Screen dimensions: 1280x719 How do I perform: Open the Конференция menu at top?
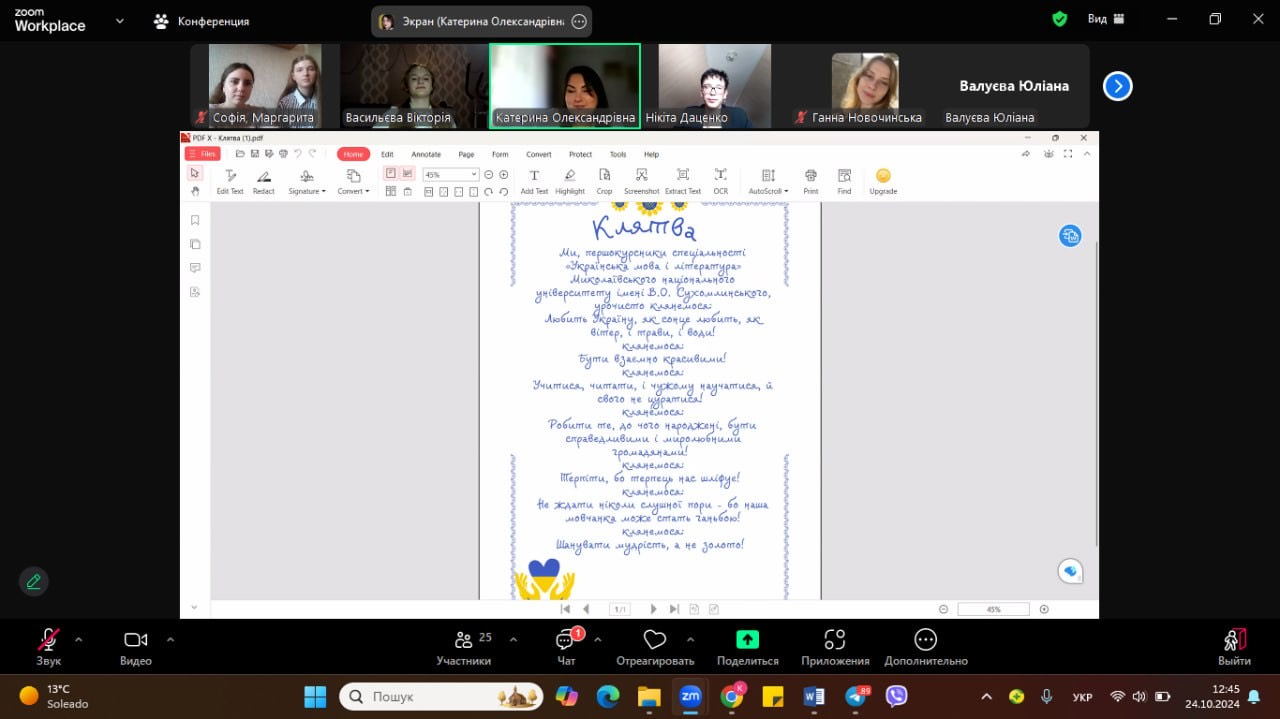(x=203, y=21)
